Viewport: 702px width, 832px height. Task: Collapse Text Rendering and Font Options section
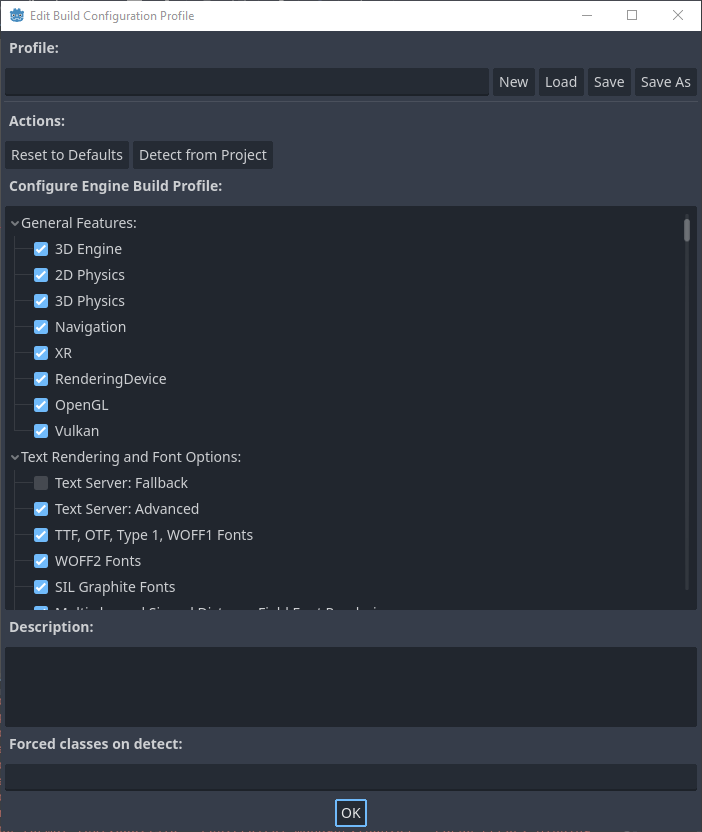pos(15,457)
